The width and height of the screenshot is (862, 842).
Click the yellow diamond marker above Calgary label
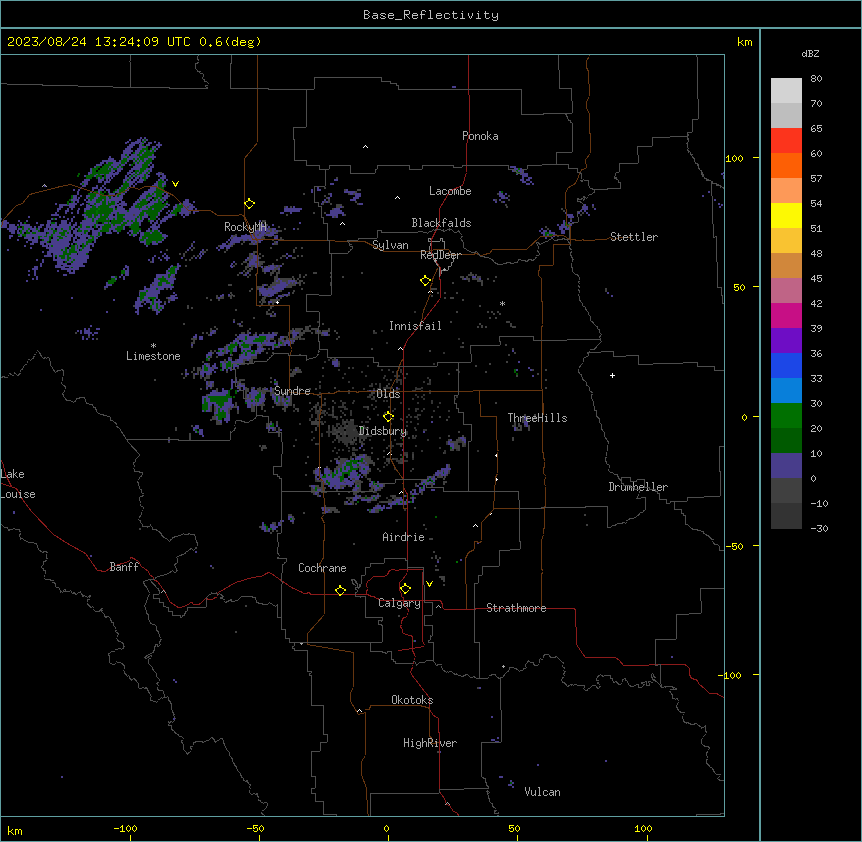click(405, 589)
